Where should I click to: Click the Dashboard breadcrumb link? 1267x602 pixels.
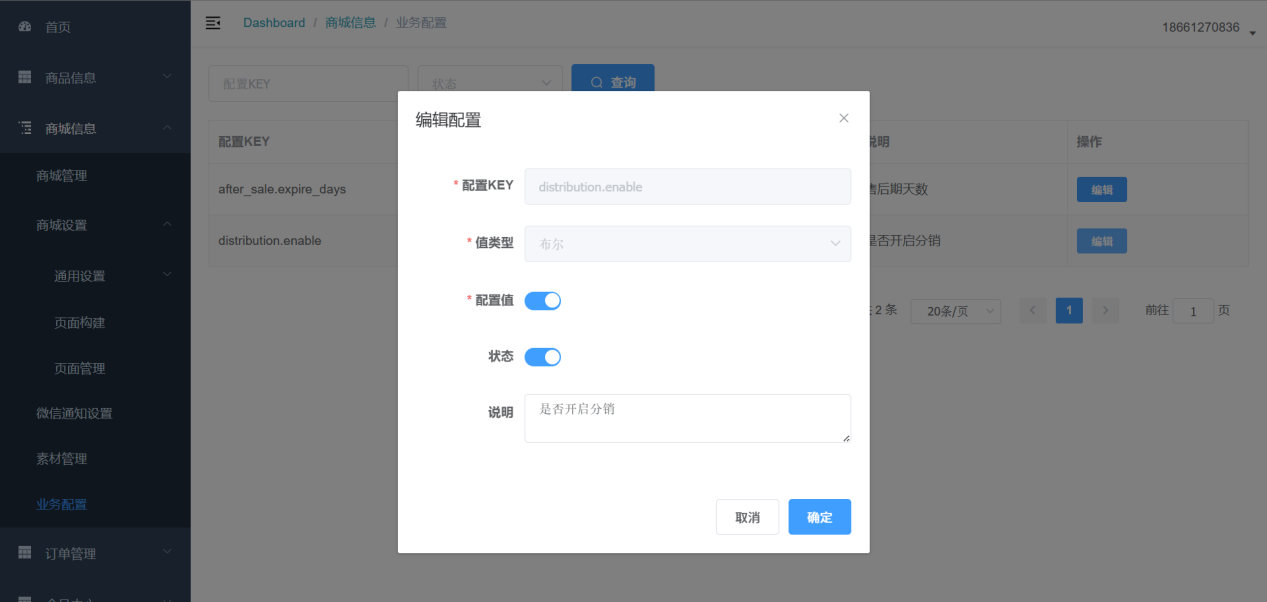pos(274,23)
